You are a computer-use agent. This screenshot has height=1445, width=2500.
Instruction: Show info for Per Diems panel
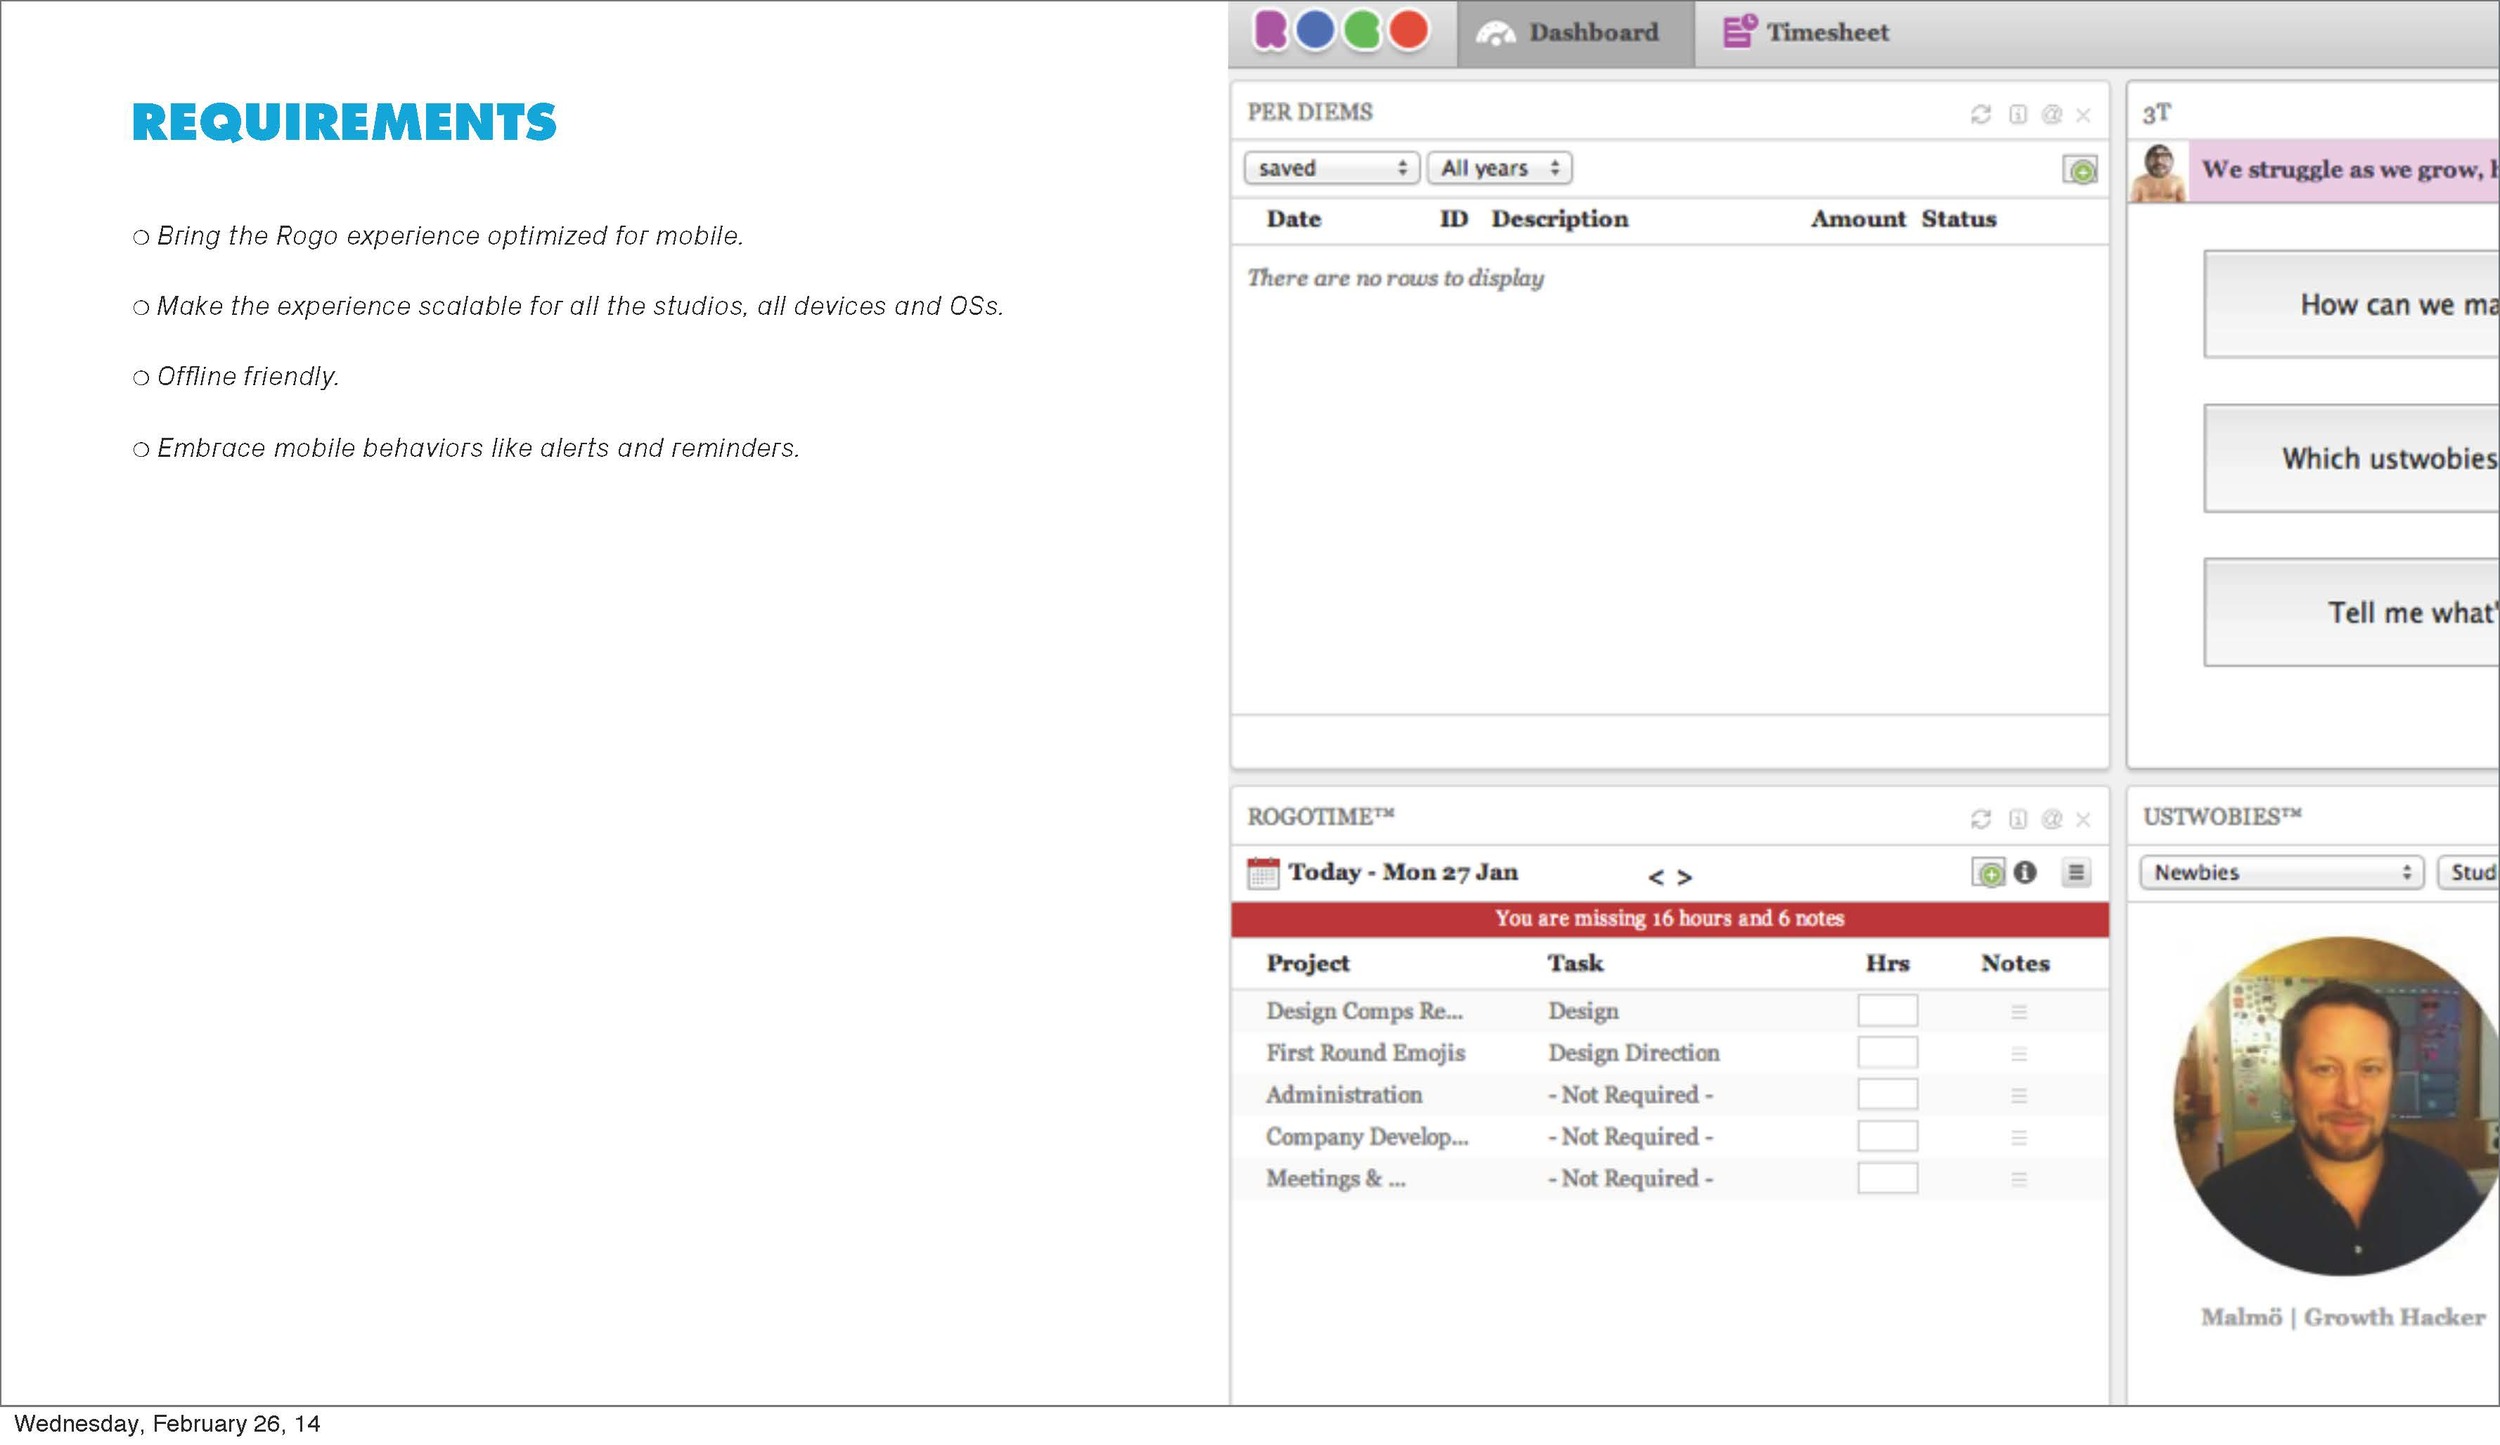(2018, 115)
